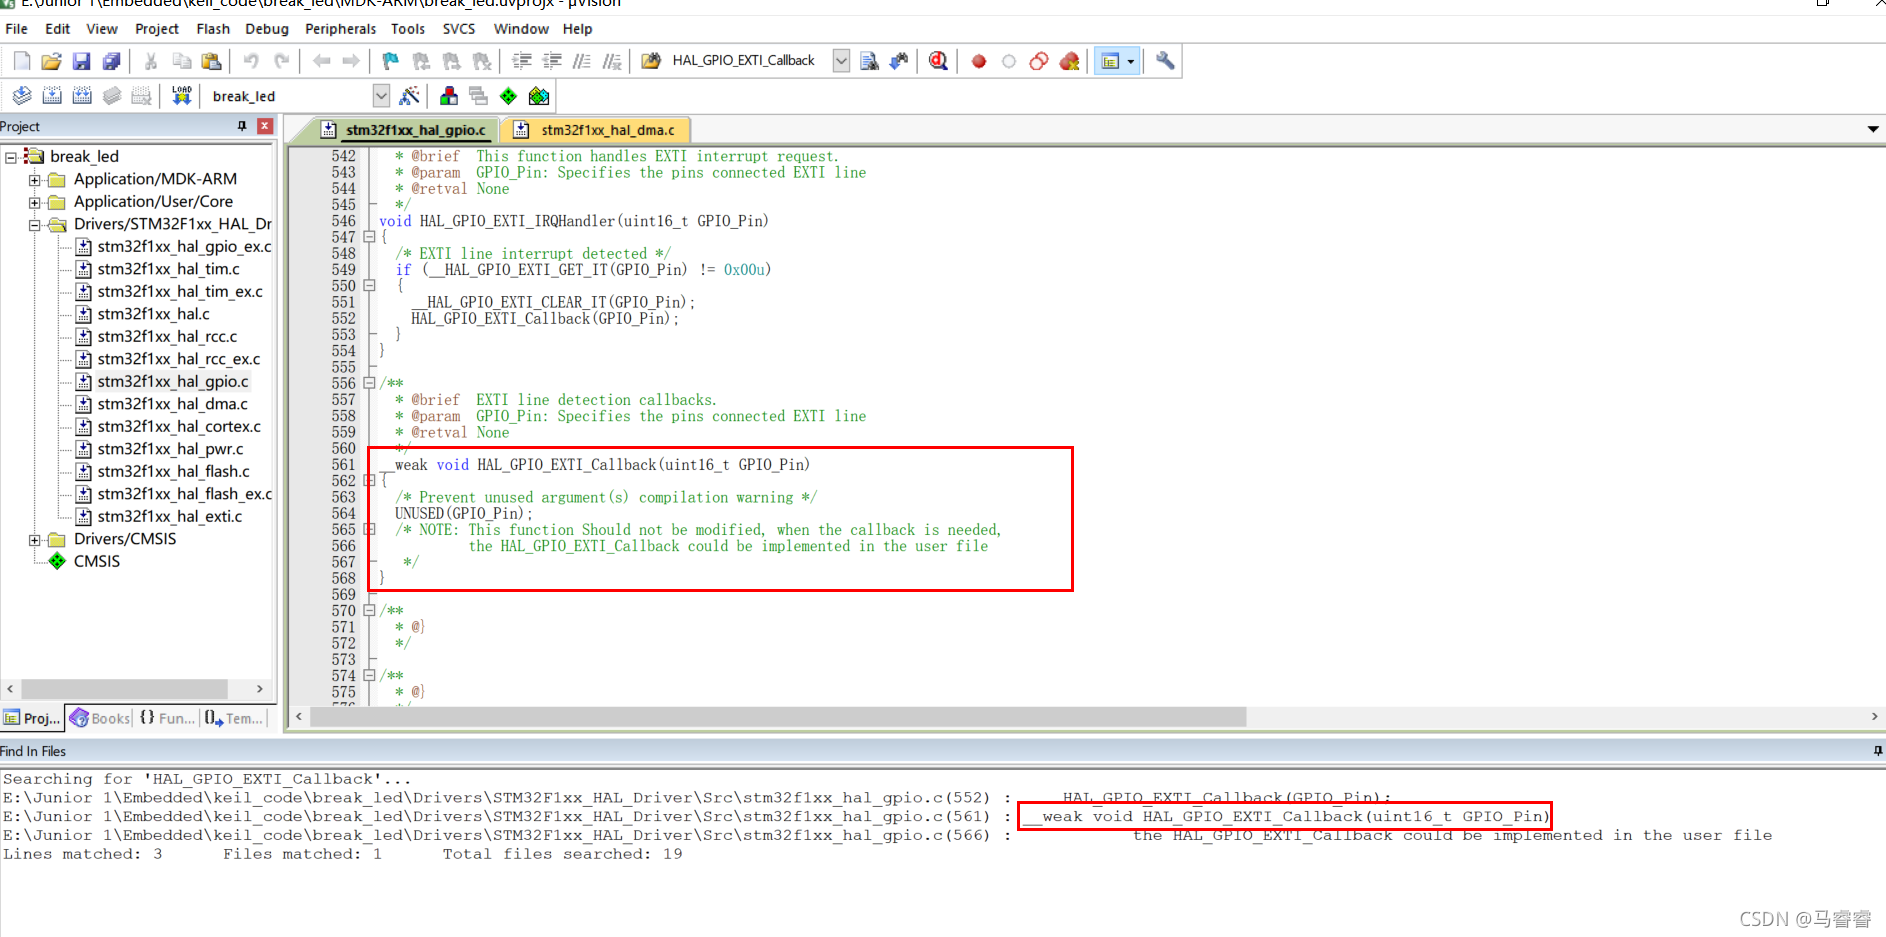Open the editor tab list dropdown arrow

tap(1873, 129)
